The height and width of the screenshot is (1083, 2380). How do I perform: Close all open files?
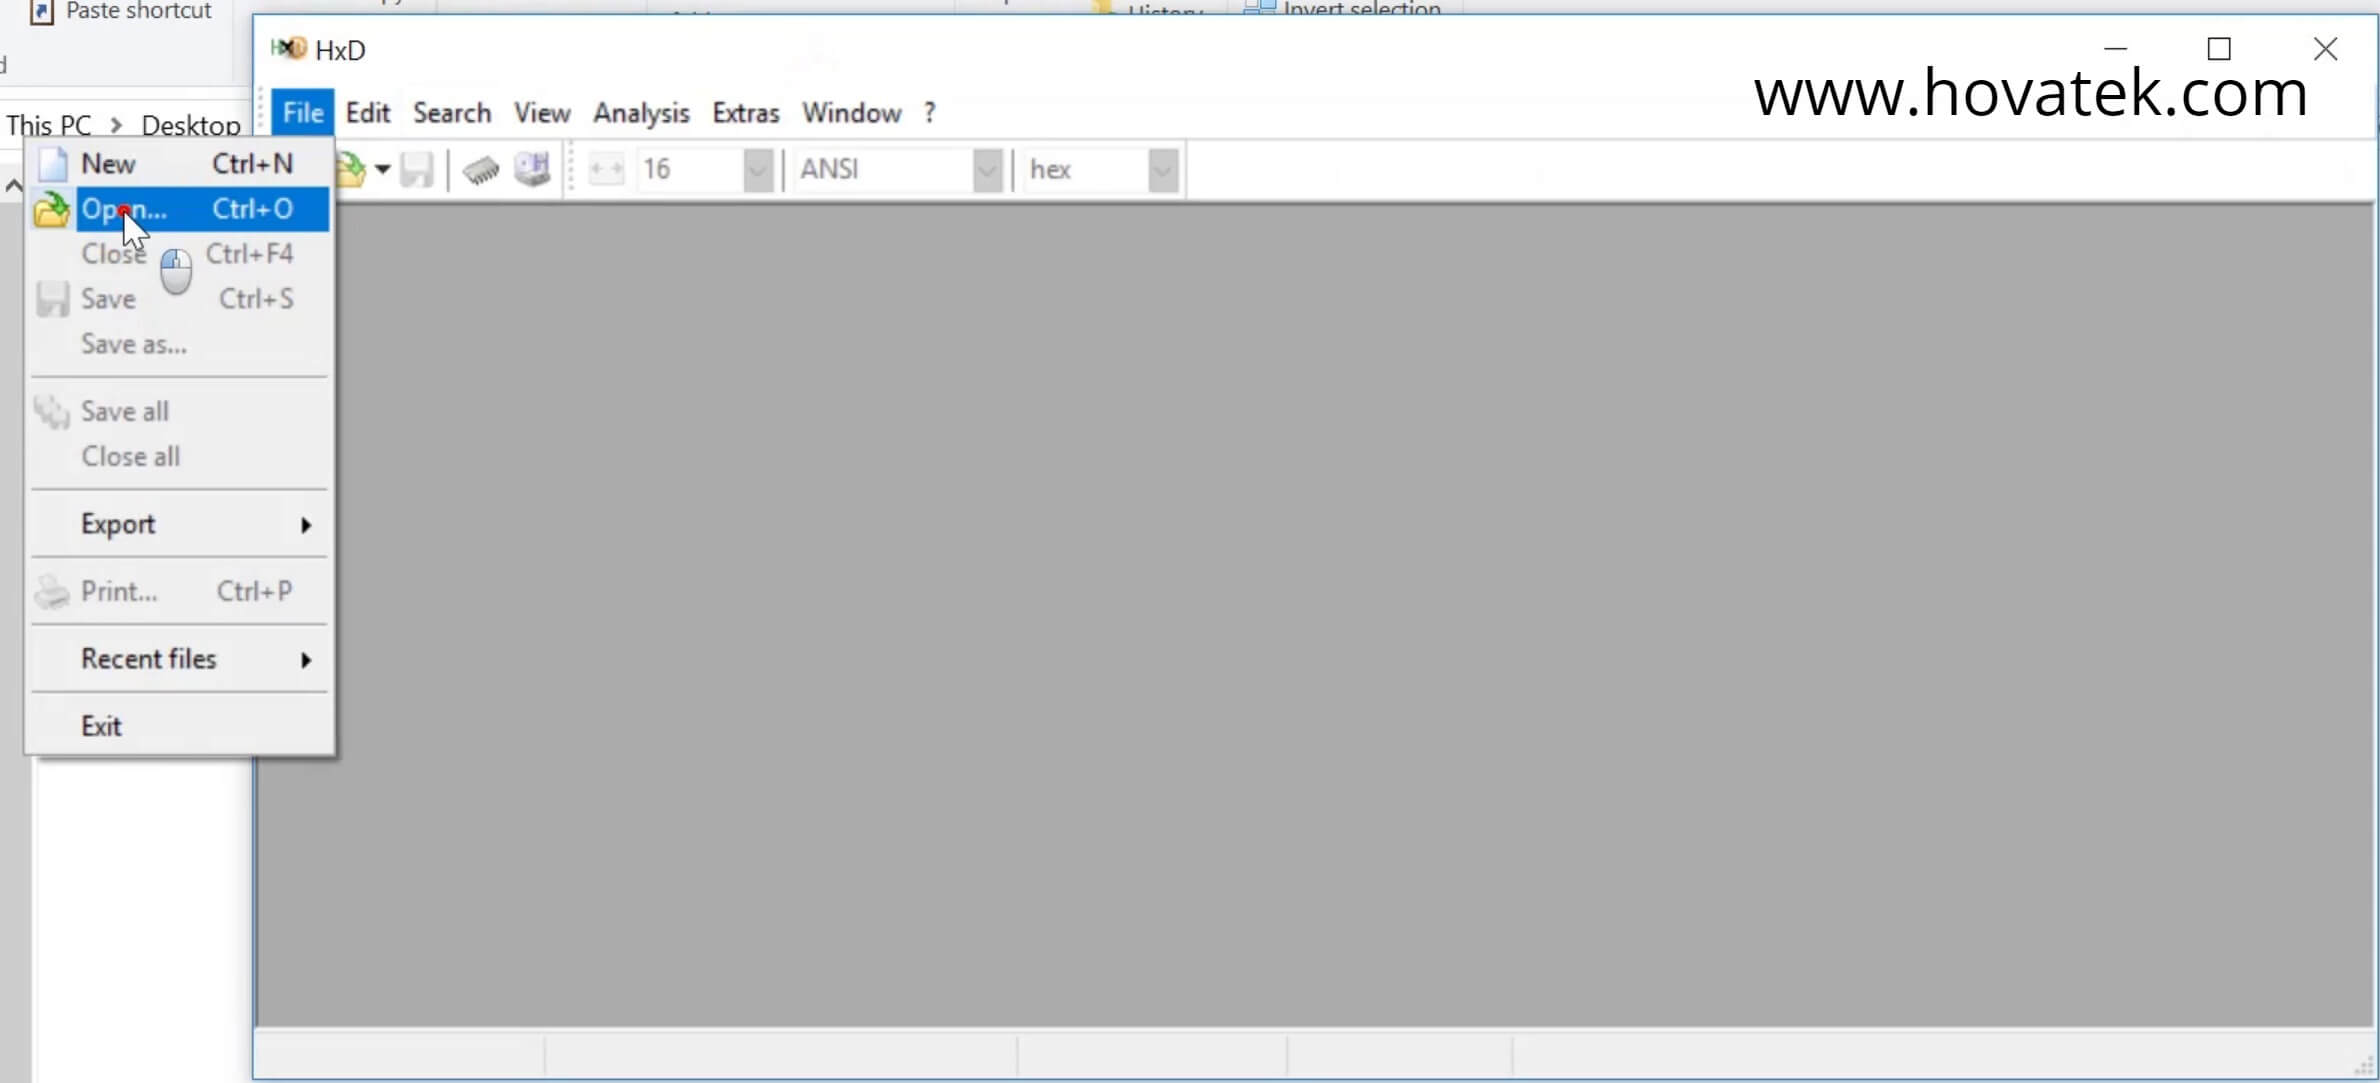[131, 456]
